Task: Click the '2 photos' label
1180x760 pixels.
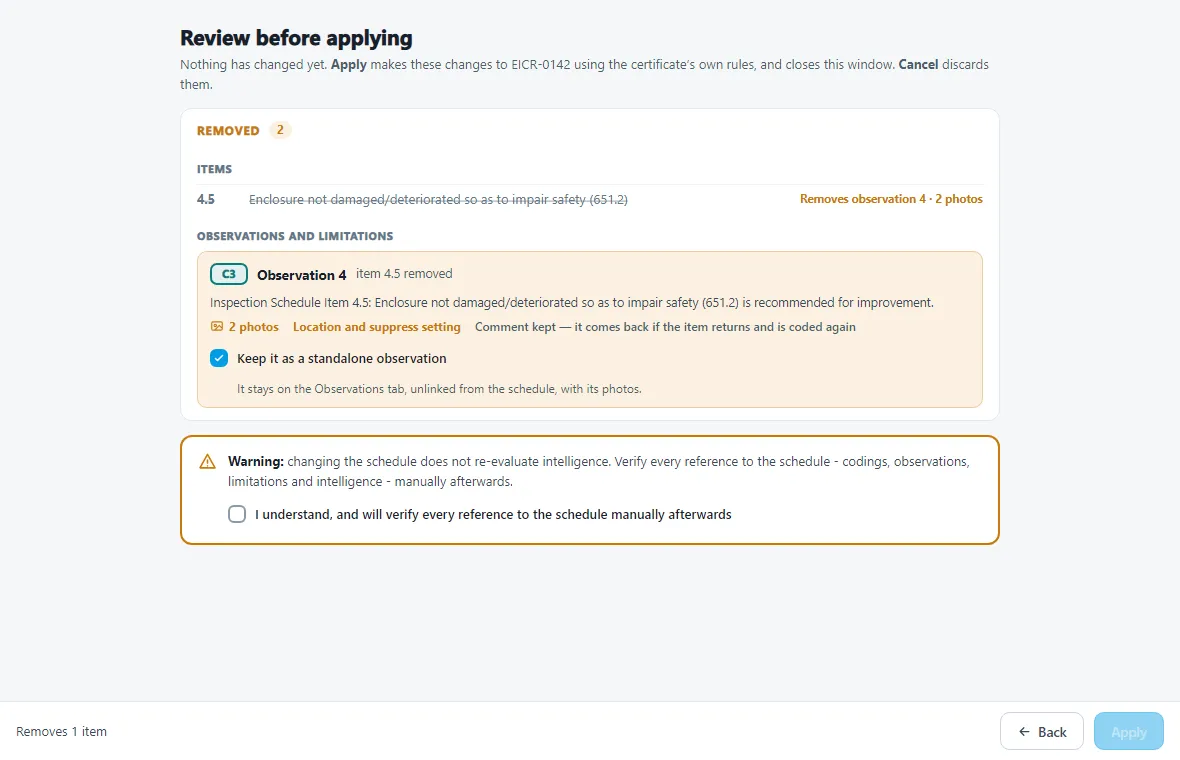Action: [254, 327]
